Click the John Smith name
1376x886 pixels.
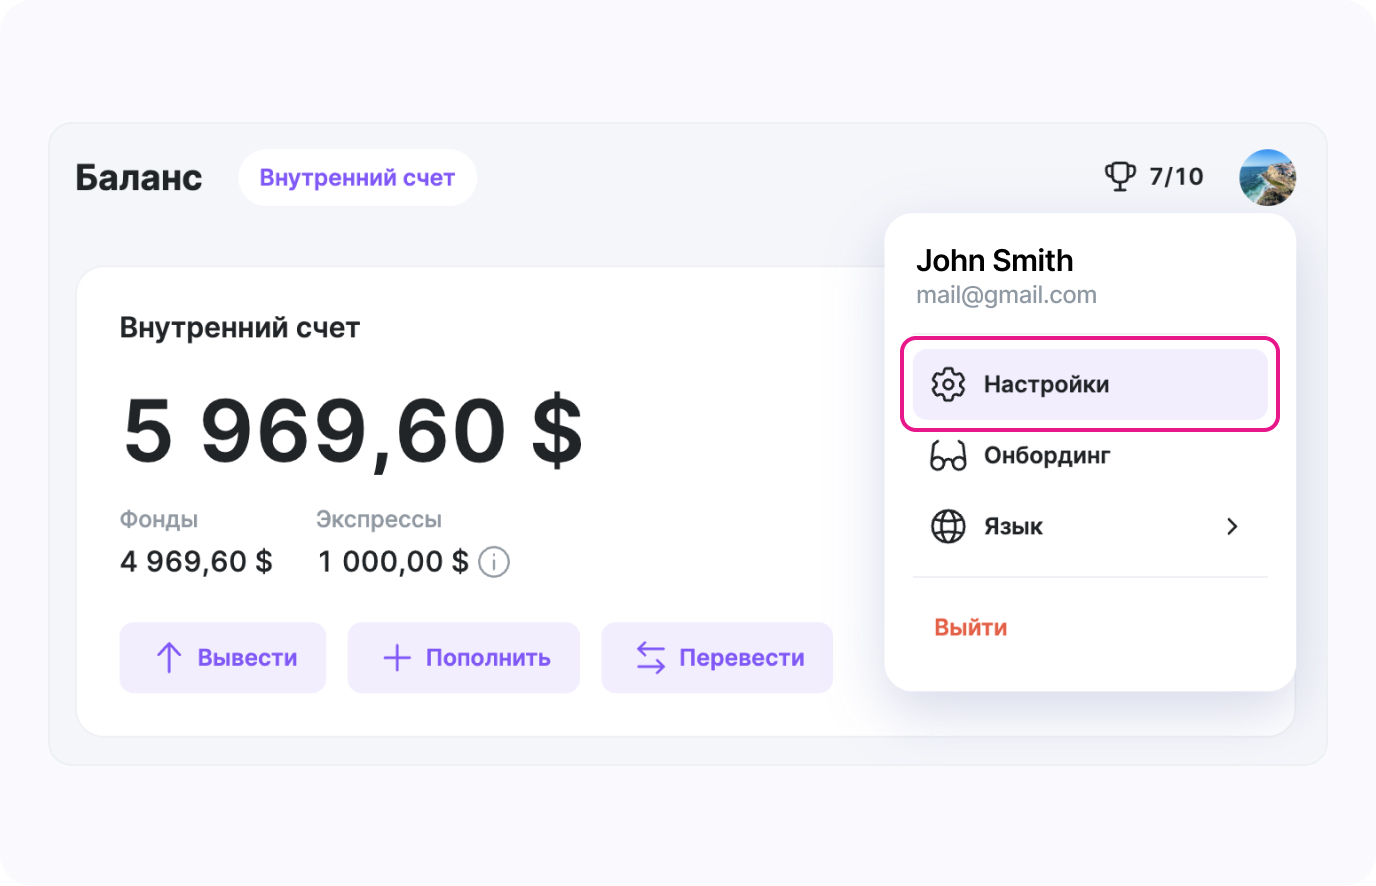click(x=995, y=261)
